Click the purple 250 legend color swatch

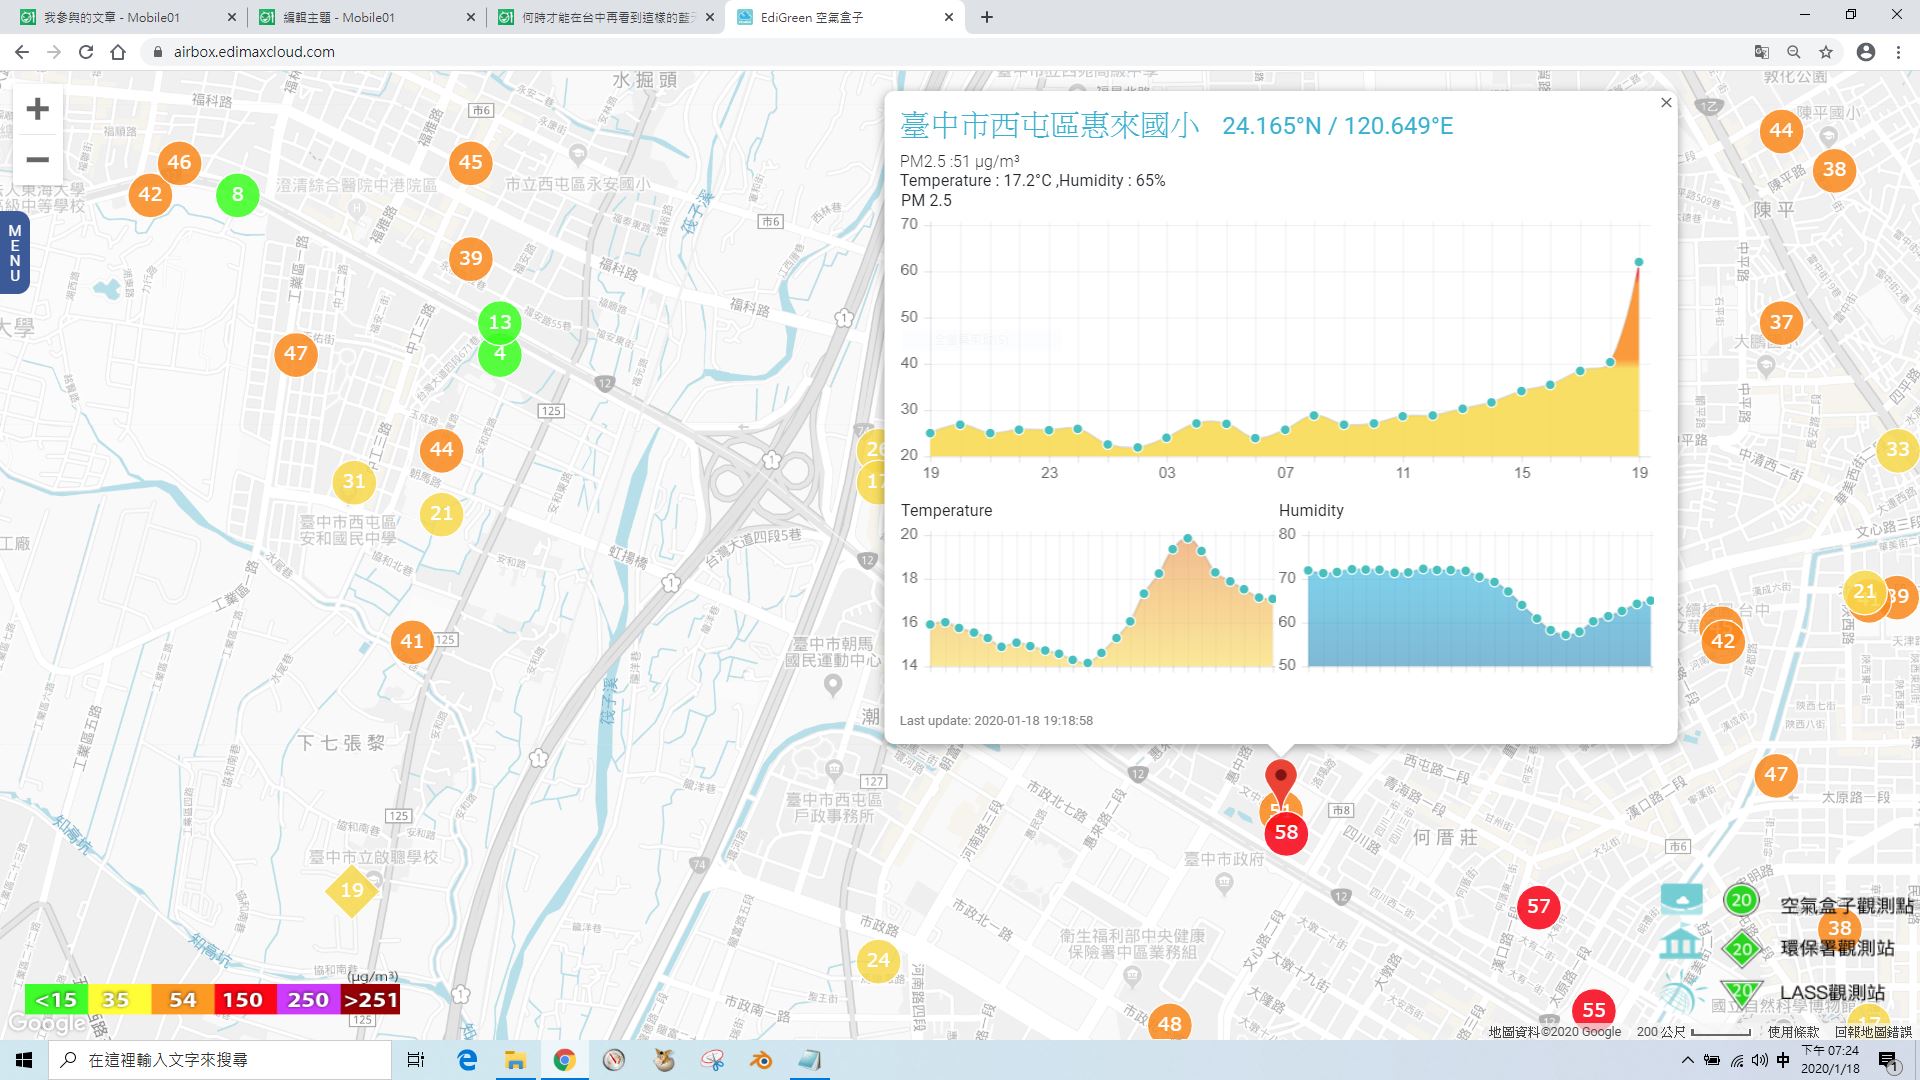click(308, 999)
